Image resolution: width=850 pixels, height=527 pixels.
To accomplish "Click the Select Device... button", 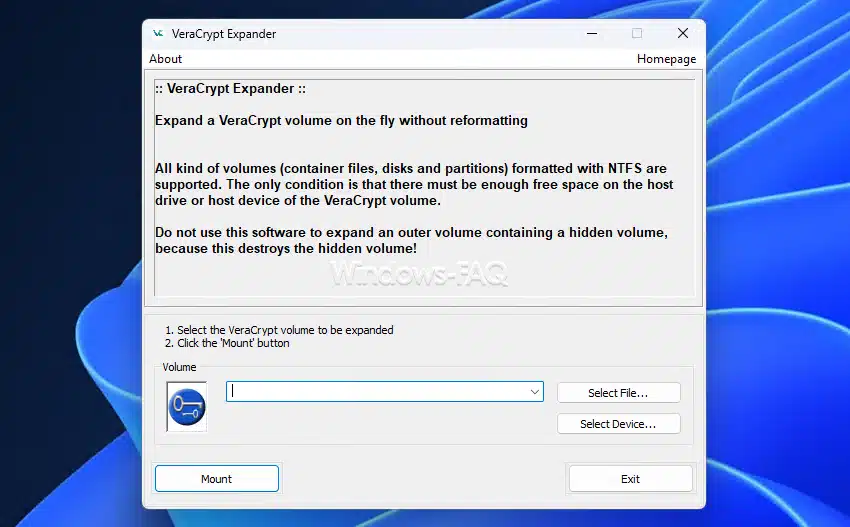I will point(619,424).
